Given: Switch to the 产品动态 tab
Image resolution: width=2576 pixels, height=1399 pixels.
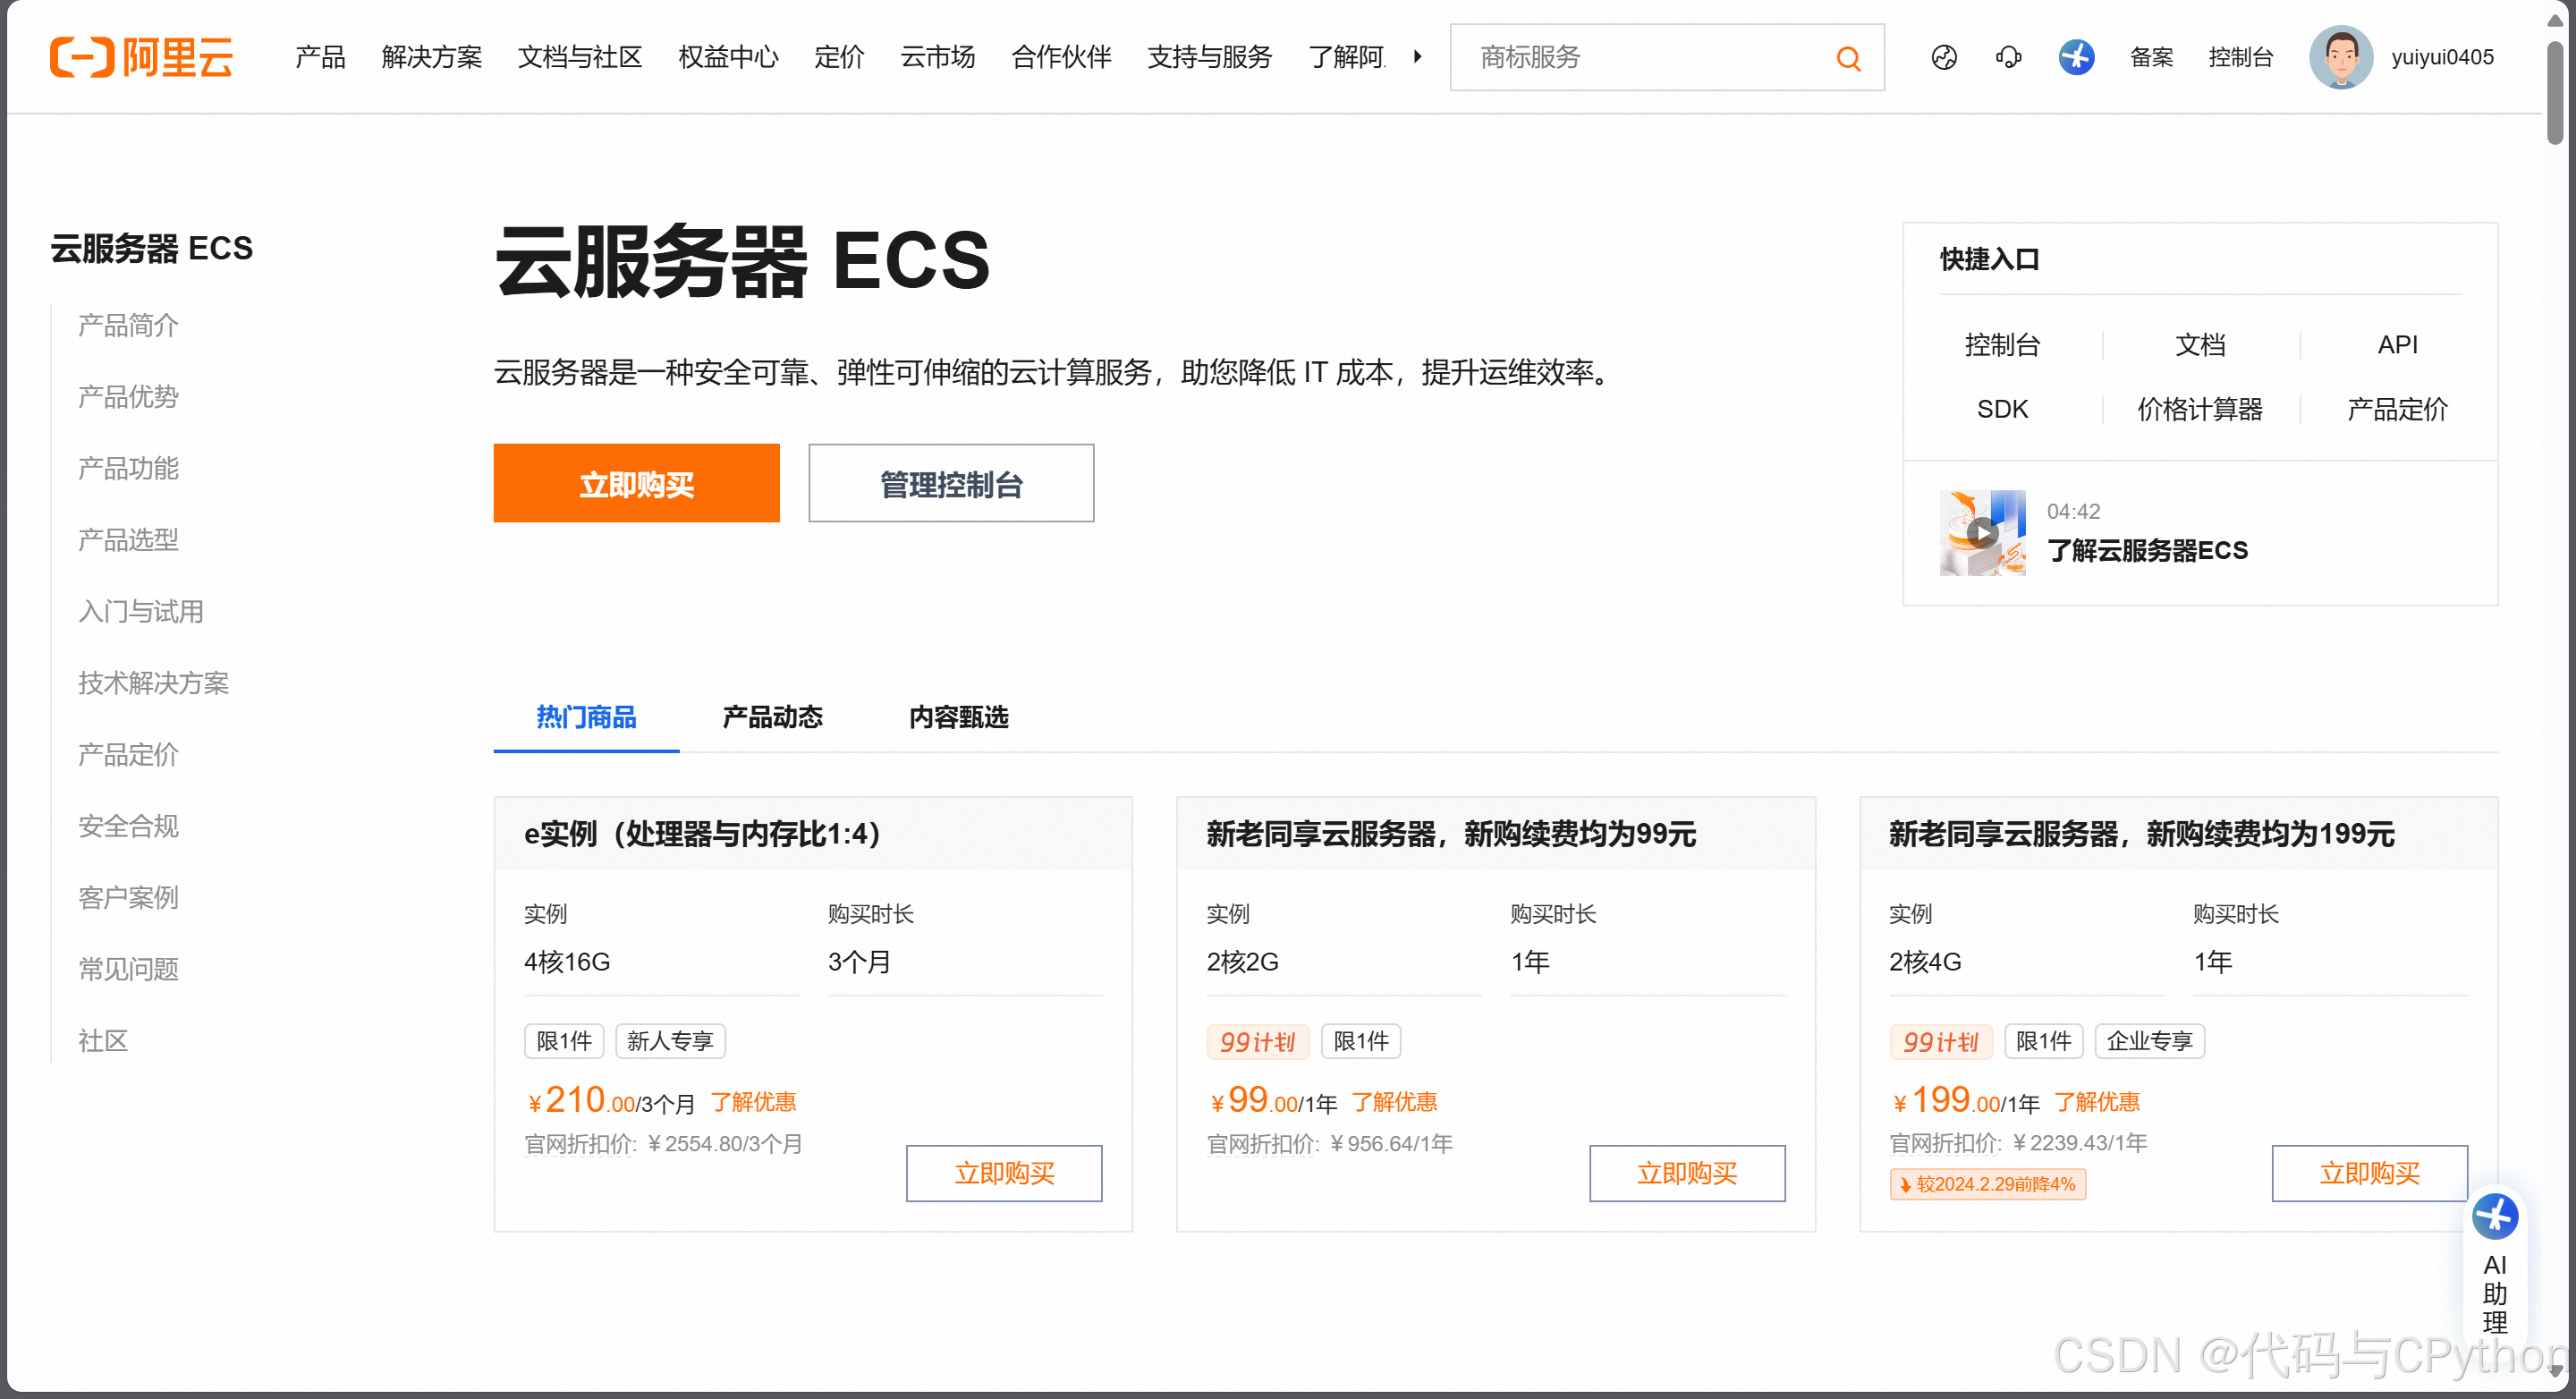Looking at the screenshot, I should click(772, 717).
